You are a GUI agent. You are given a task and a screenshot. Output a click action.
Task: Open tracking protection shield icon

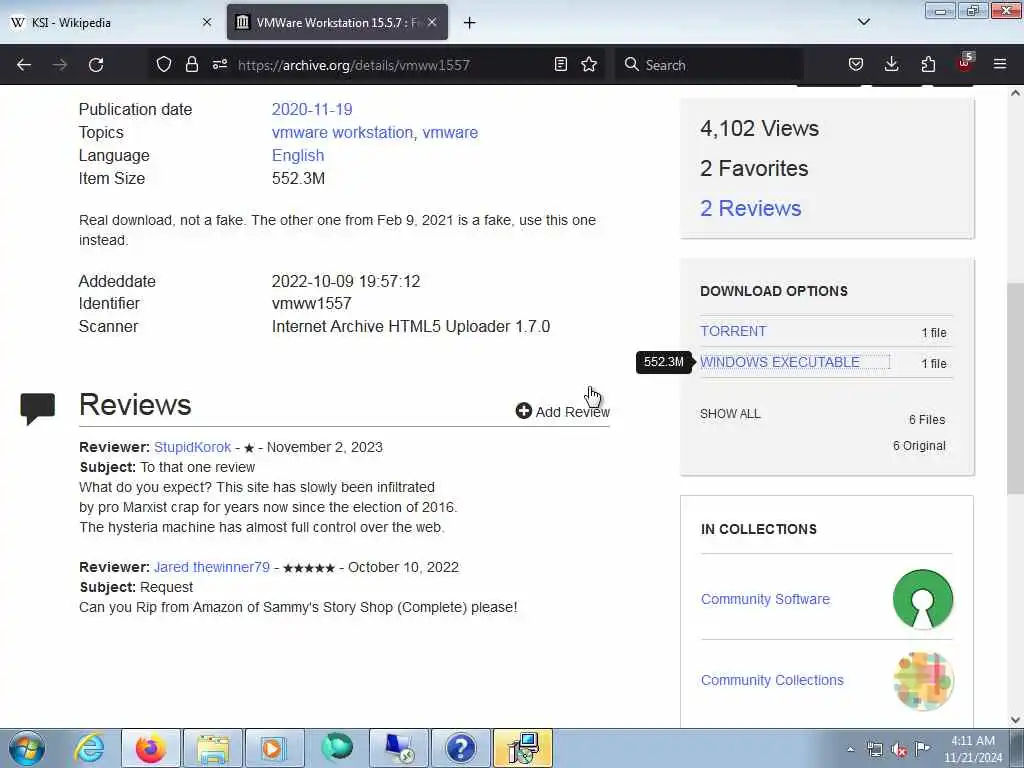pyautogui.click(x=164, y=64)
